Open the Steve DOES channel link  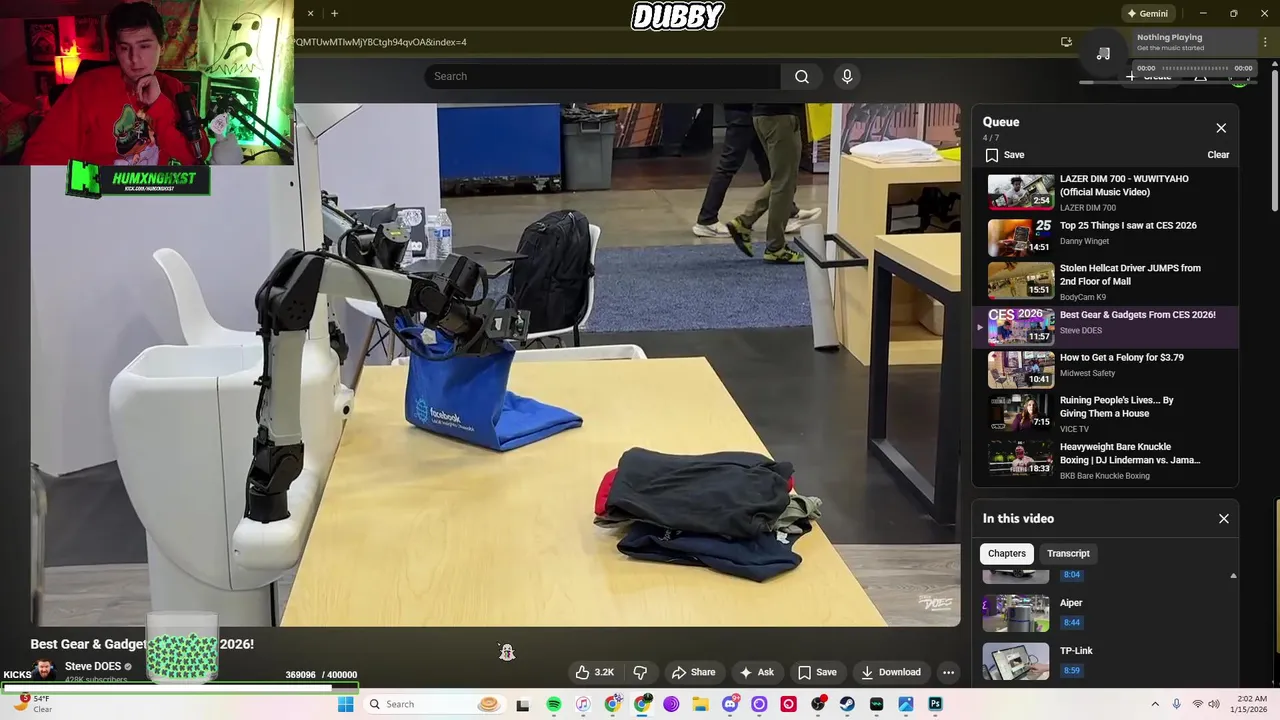click(x=93, y=666)
